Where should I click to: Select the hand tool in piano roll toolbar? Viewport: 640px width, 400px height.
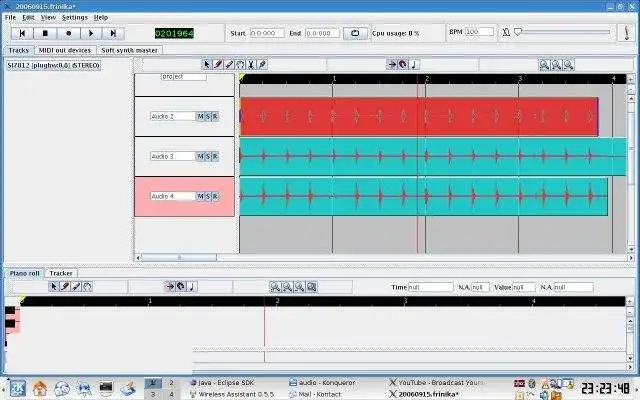[87, 287]
